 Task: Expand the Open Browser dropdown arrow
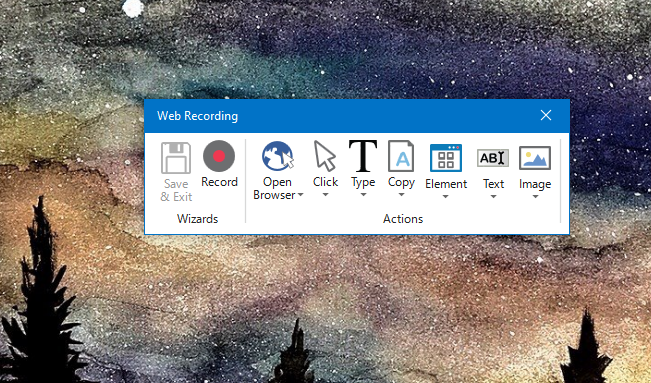(x=301, y=195)
